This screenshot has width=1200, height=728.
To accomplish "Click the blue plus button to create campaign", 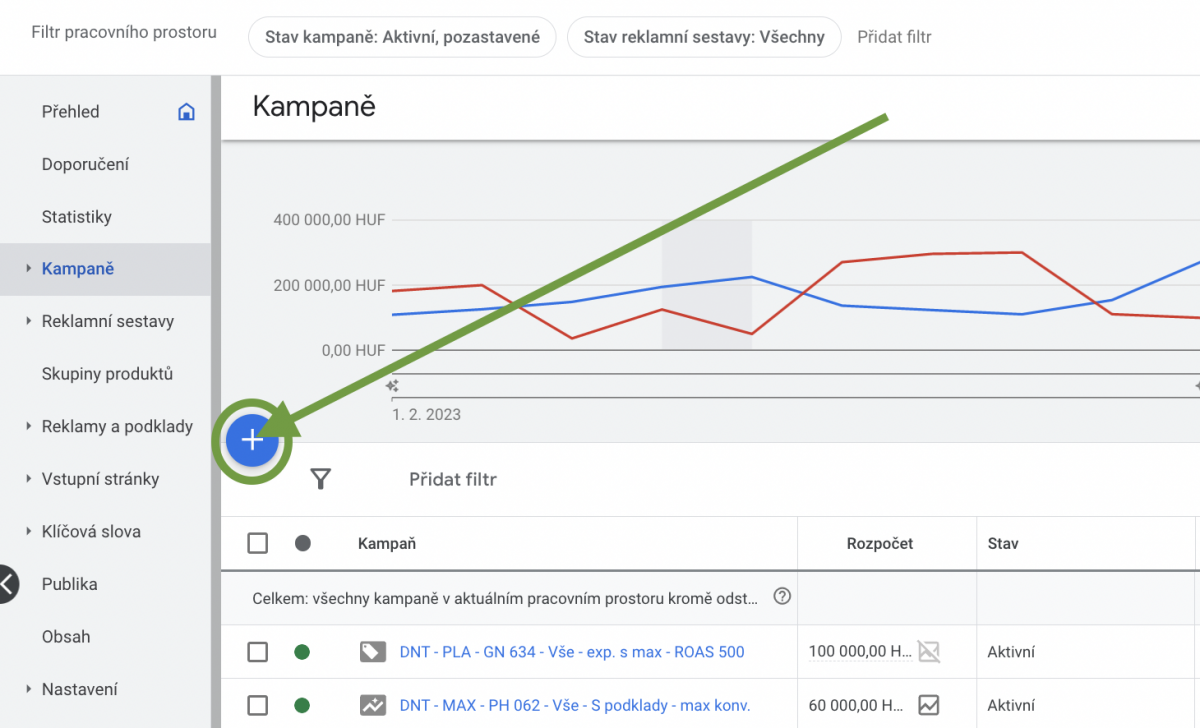I will (x=252, y=439).
